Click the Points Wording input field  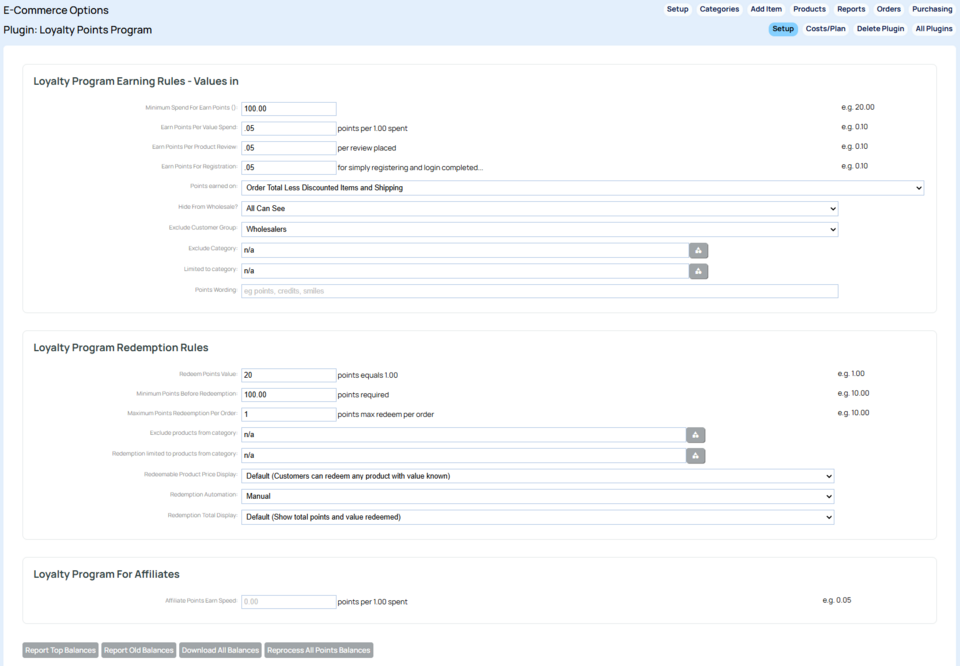click(539, 291)
